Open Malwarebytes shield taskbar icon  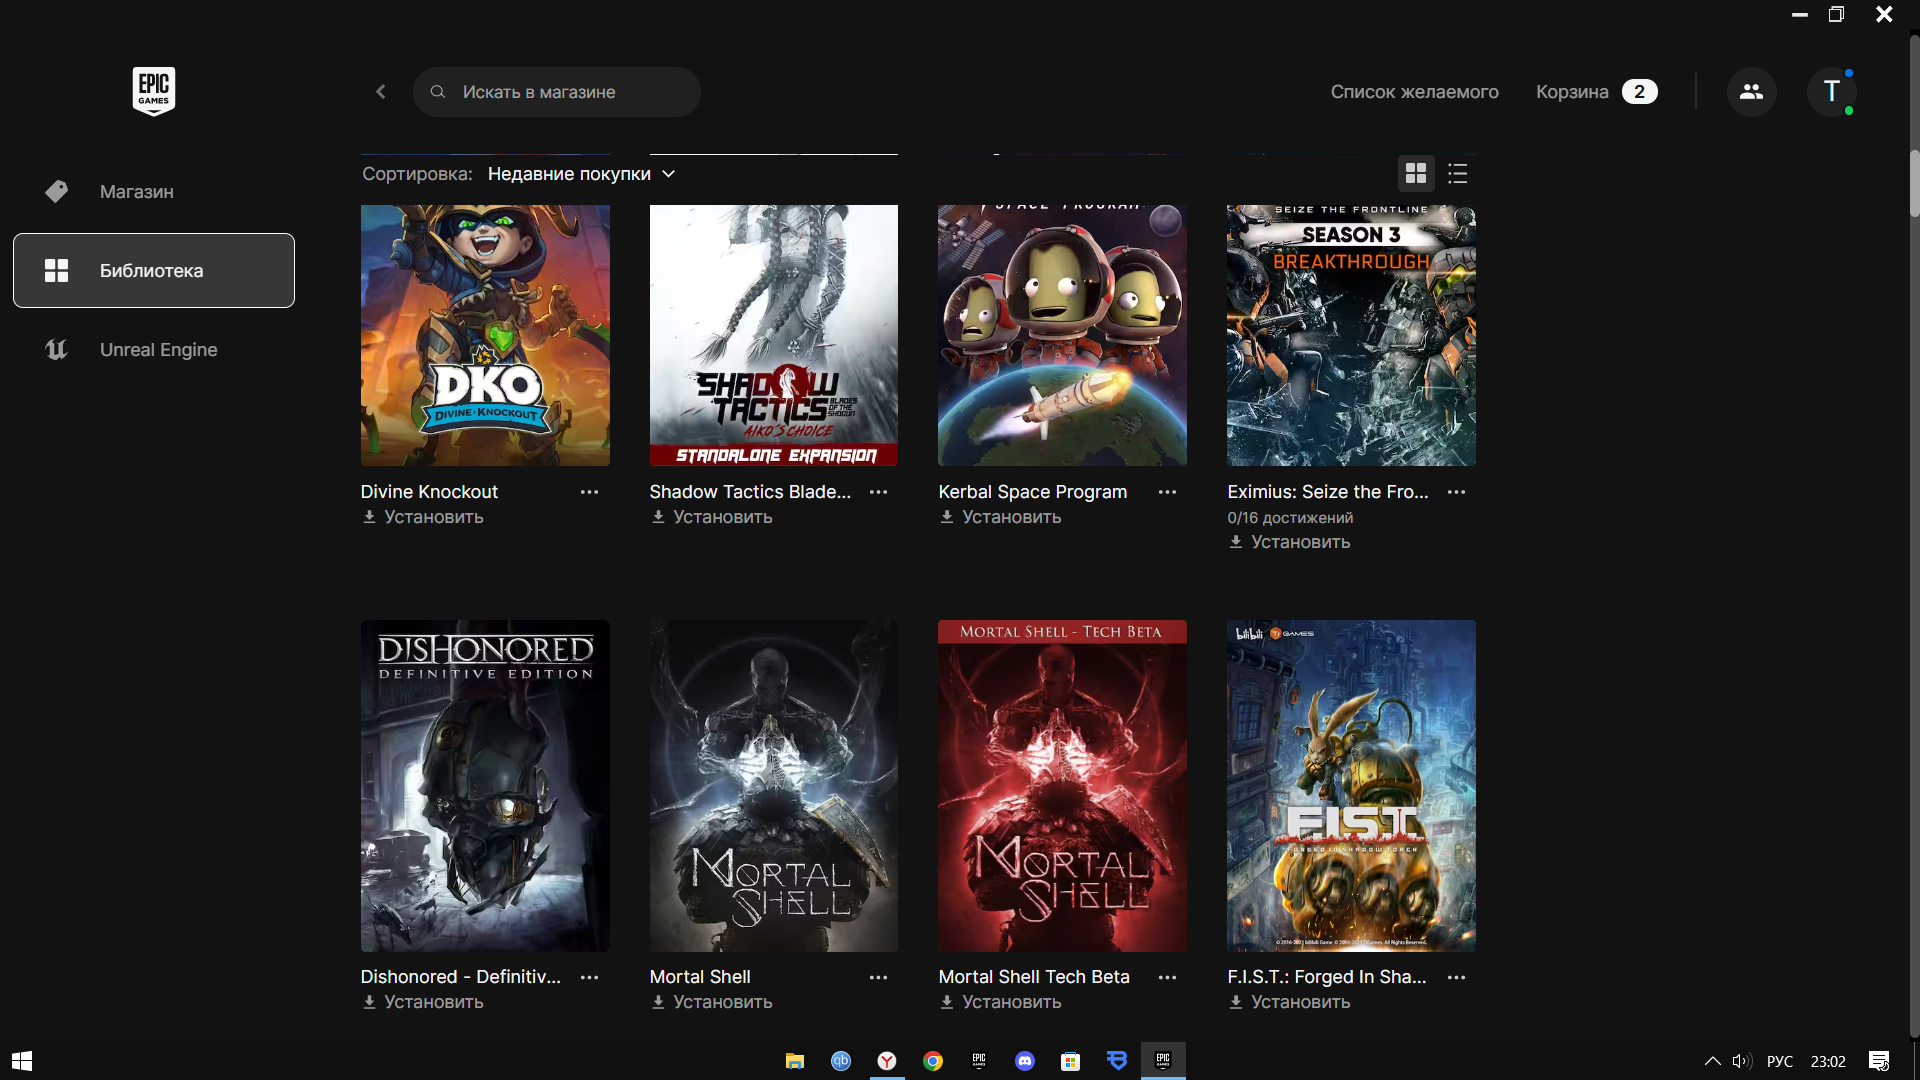[1117, 1061]
